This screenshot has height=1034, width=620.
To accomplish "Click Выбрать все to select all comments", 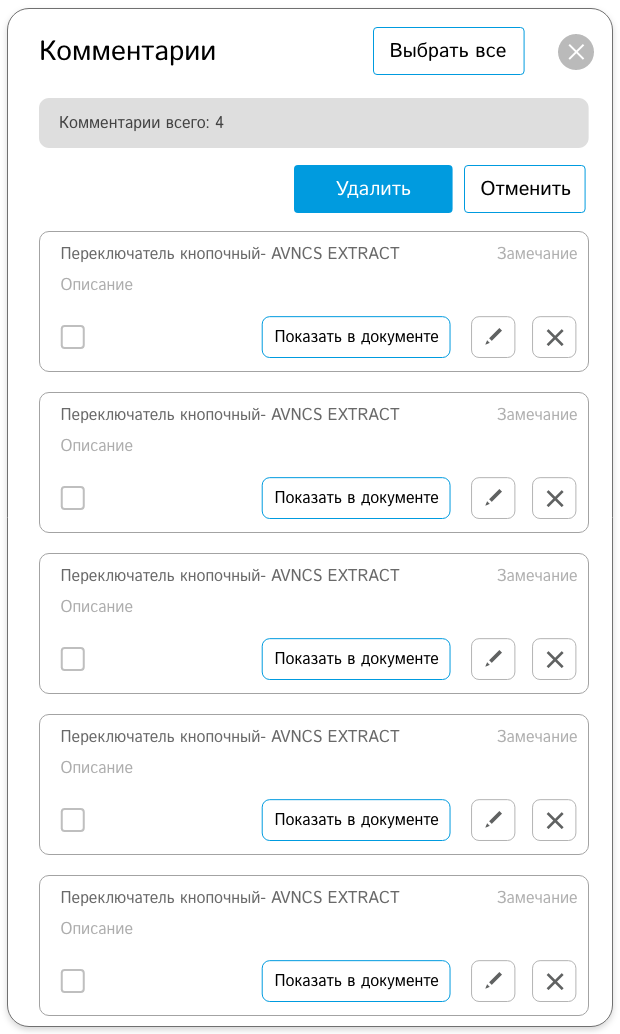I will 449,51.
